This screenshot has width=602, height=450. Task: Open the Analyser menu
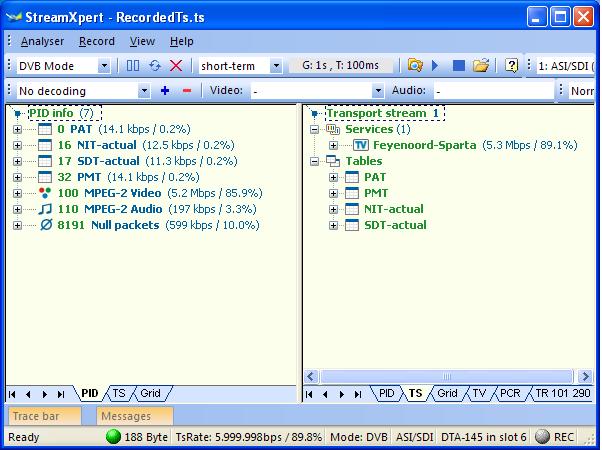click(x=41, y=41)
